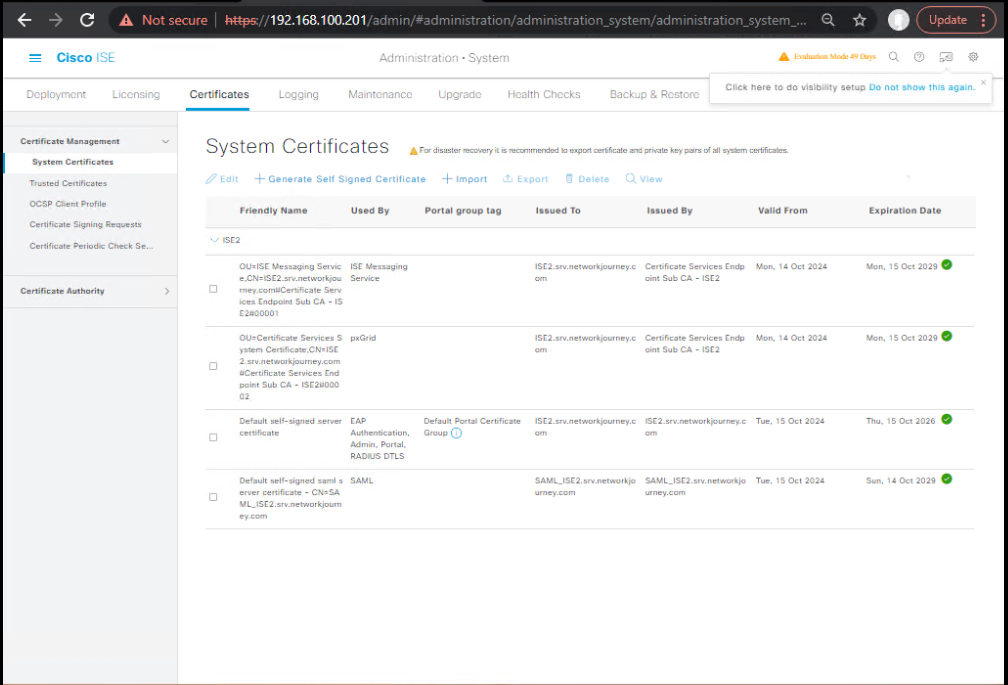Screen dimensions: 1008x685
Task: Select the pxGrid certificate checkbox
Action: pyautogui.click(x=213, y=366)
